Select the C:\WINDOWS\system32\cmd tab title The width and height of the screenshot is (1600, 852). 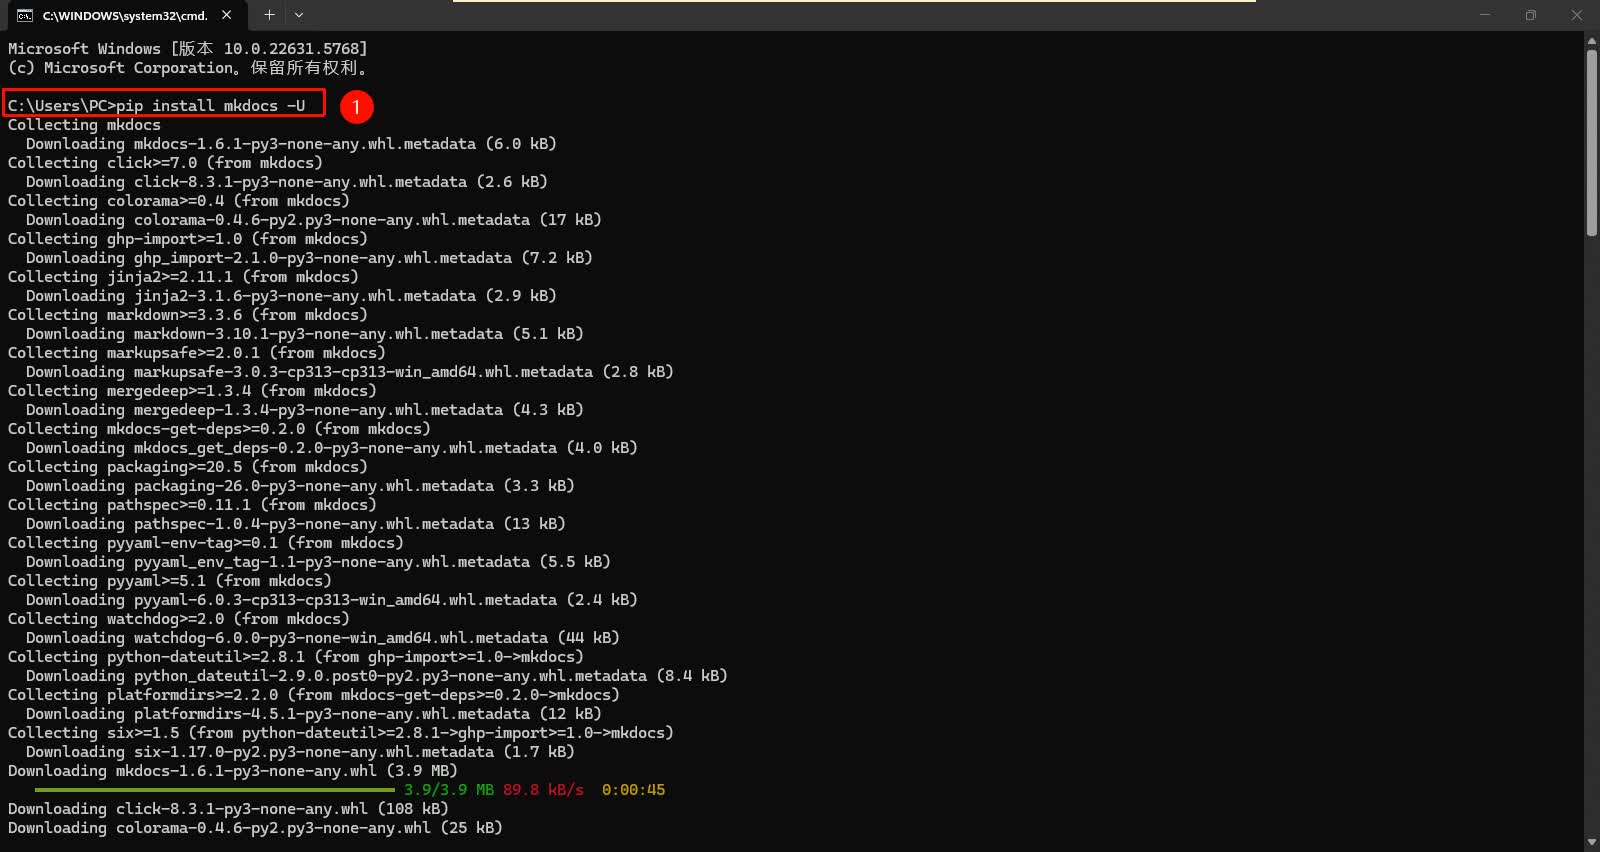[x=125, y=15]
